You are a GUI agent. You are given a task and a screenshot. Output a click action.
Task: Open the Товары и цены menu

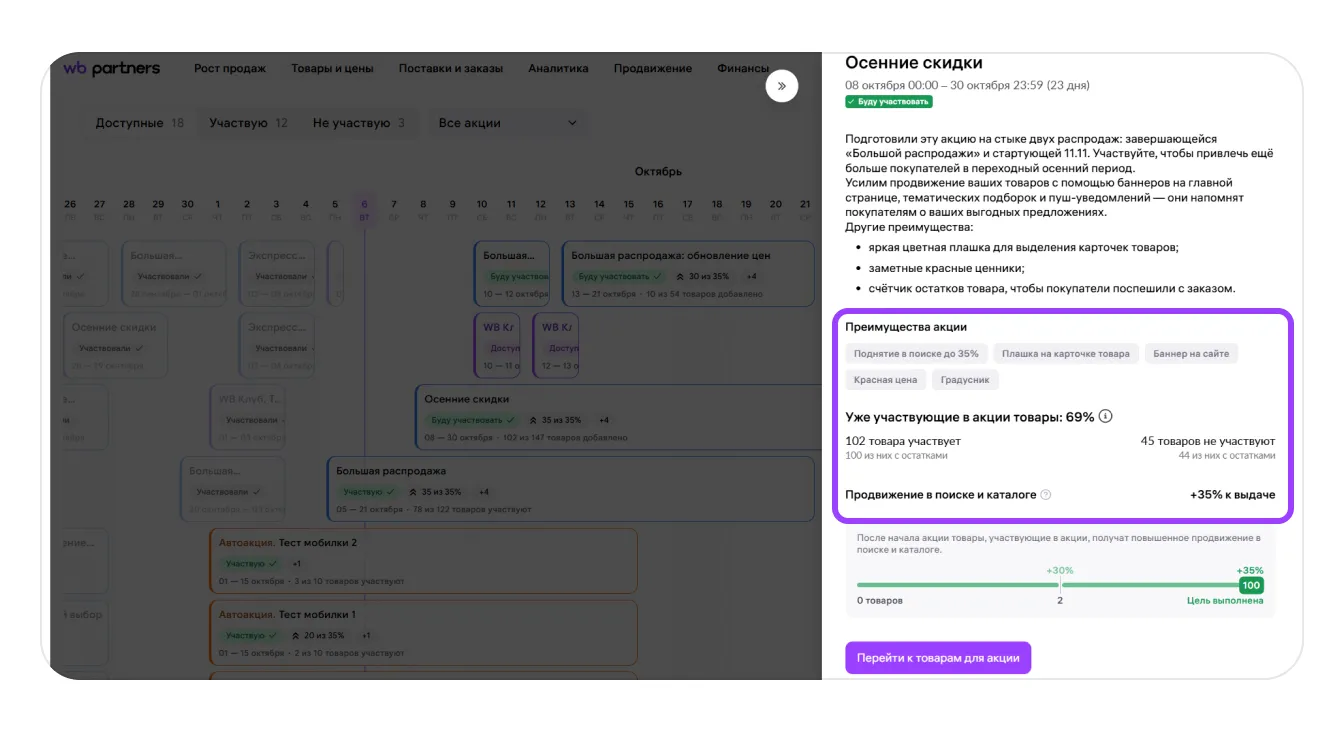(332, 69)
